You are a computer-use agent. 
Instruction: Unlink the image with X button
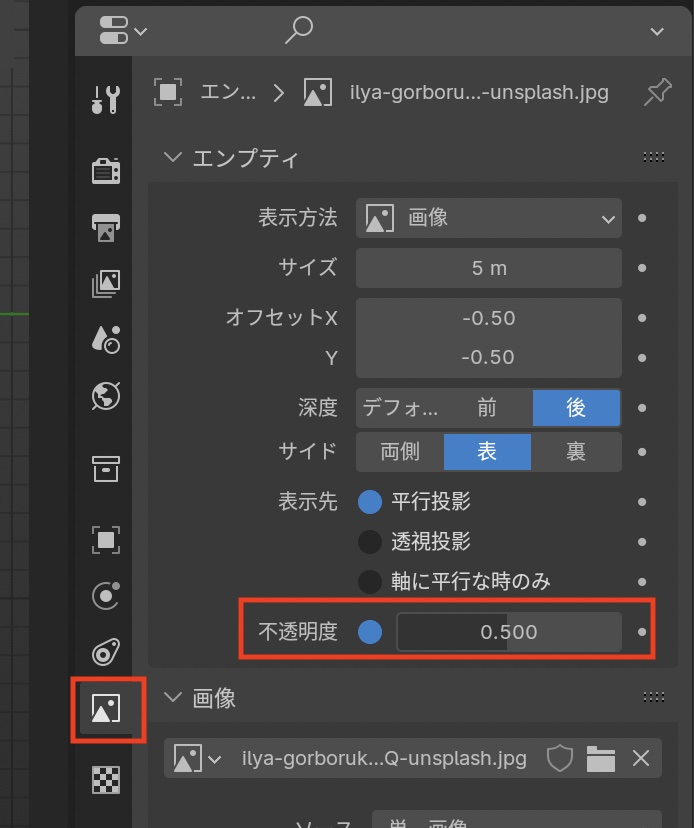[x=641, y=759]
